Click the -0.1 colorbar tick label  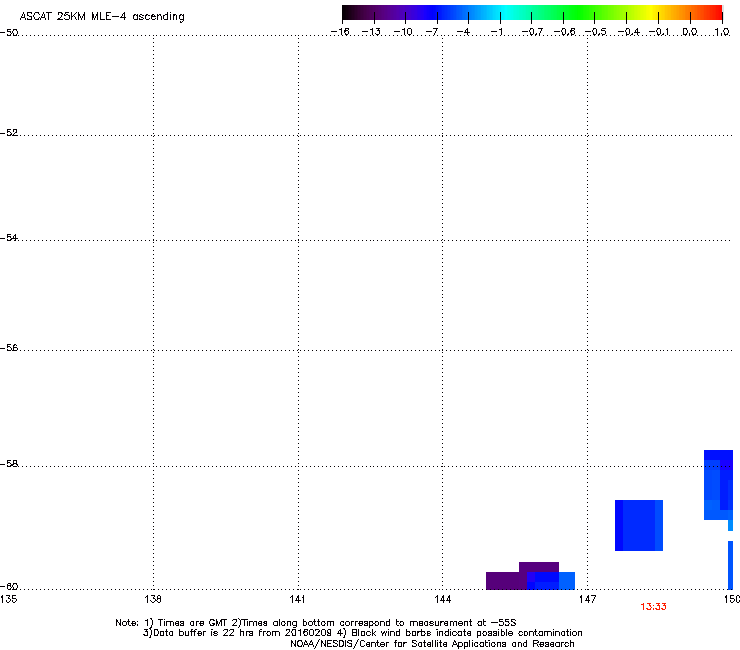pyautogui.click(x=659, y=32)
